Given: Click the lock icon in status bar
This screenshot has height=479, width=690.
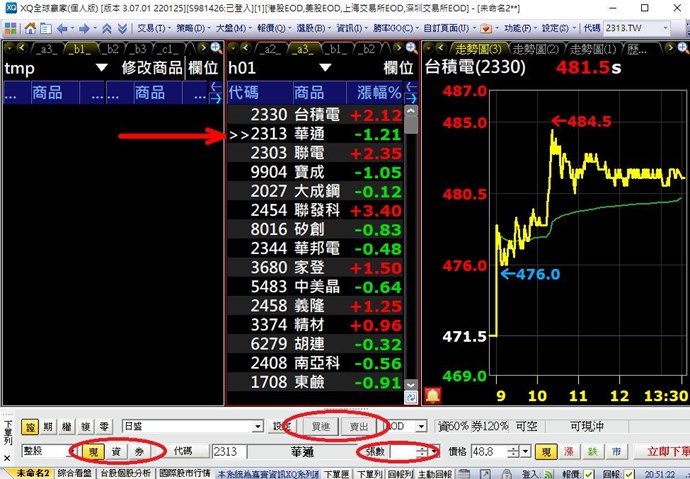Looking at the screenshot, I should [507, 474].
